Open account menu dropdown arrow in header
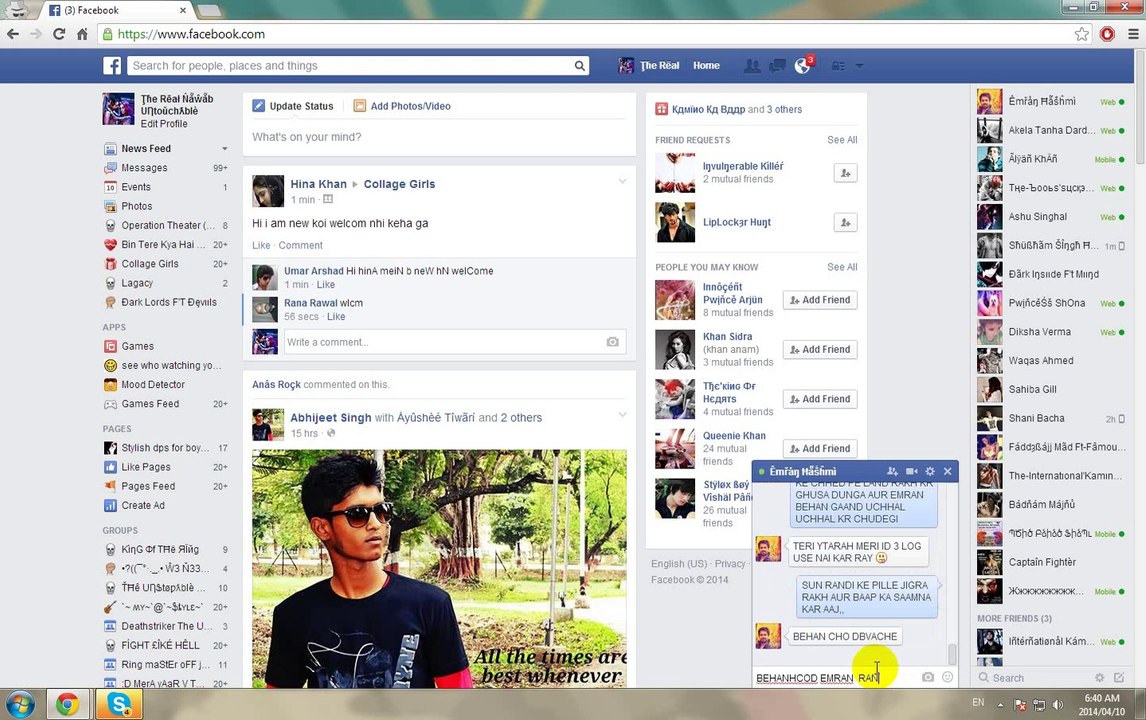1146x720 pixels. click(860, 66)
